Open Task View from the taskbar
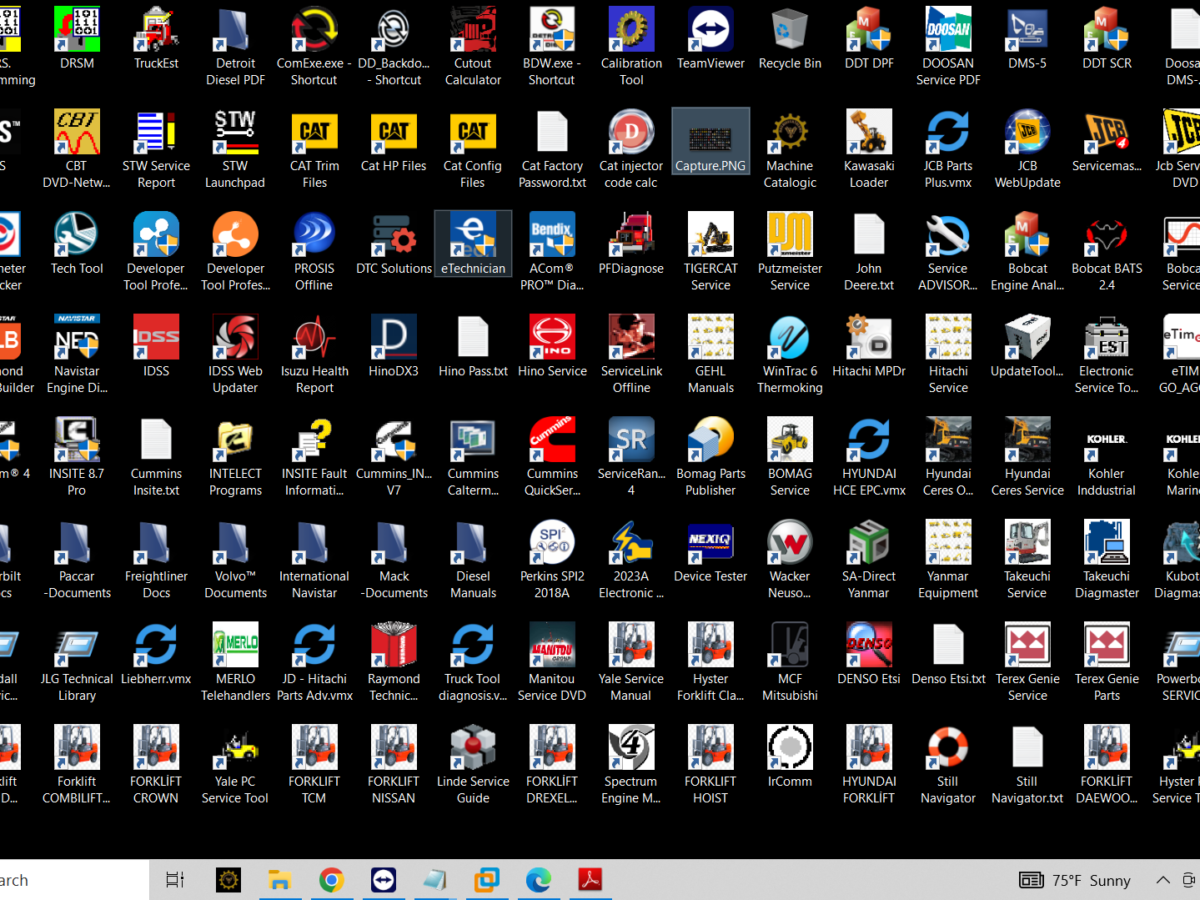 click(175, 880)
